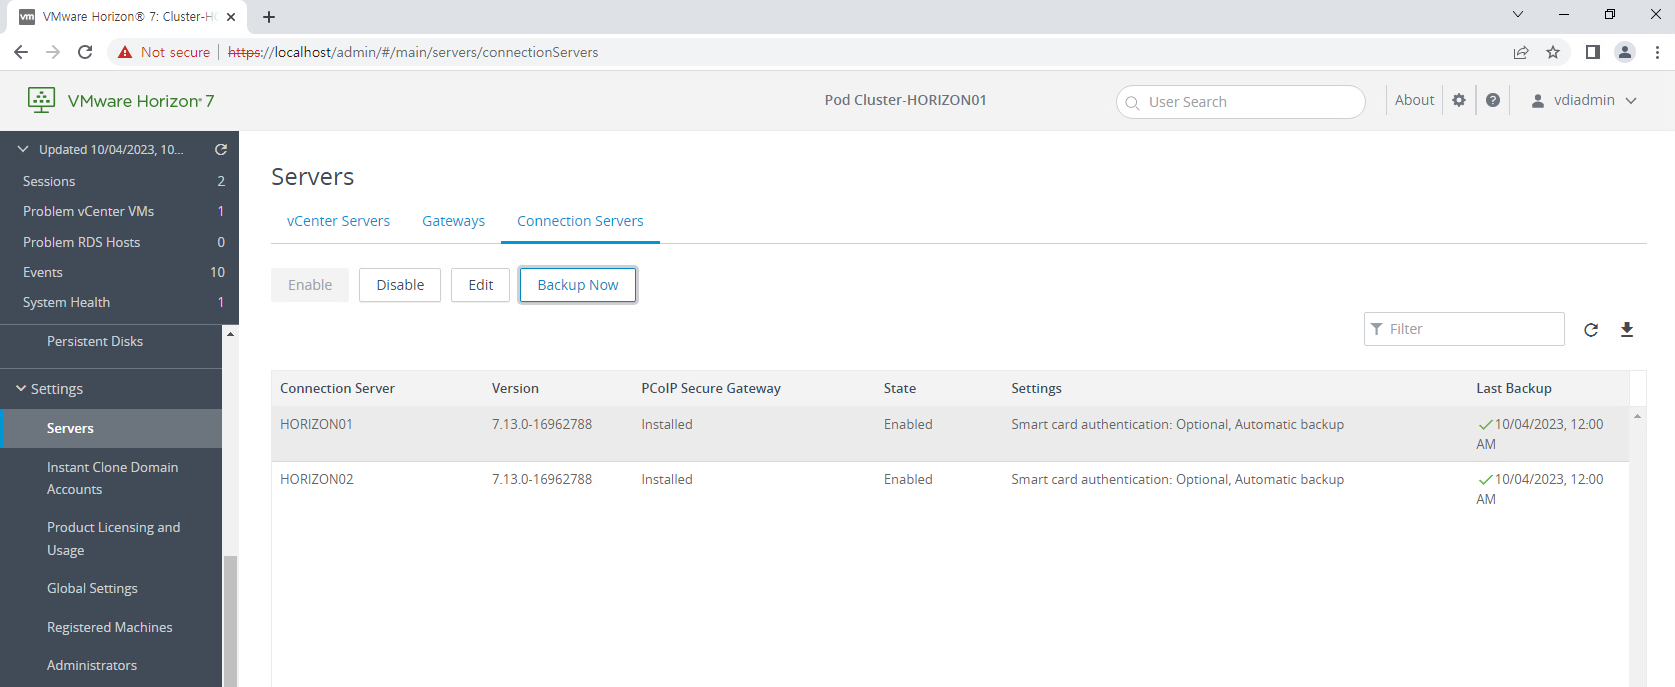This screenshot has height=687, width=1675.
Task: Open Registered Machines in sidebar
Action: click(111, 627)
